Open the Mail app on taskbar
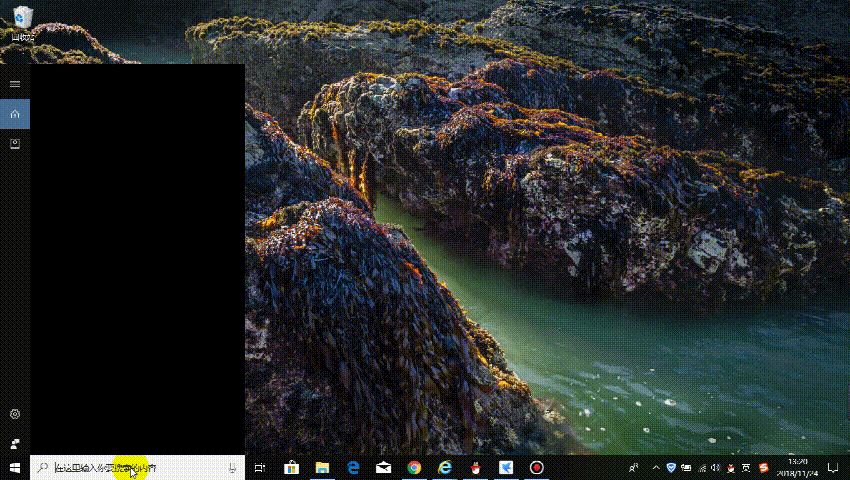850x480 pixels. [383, 468]
